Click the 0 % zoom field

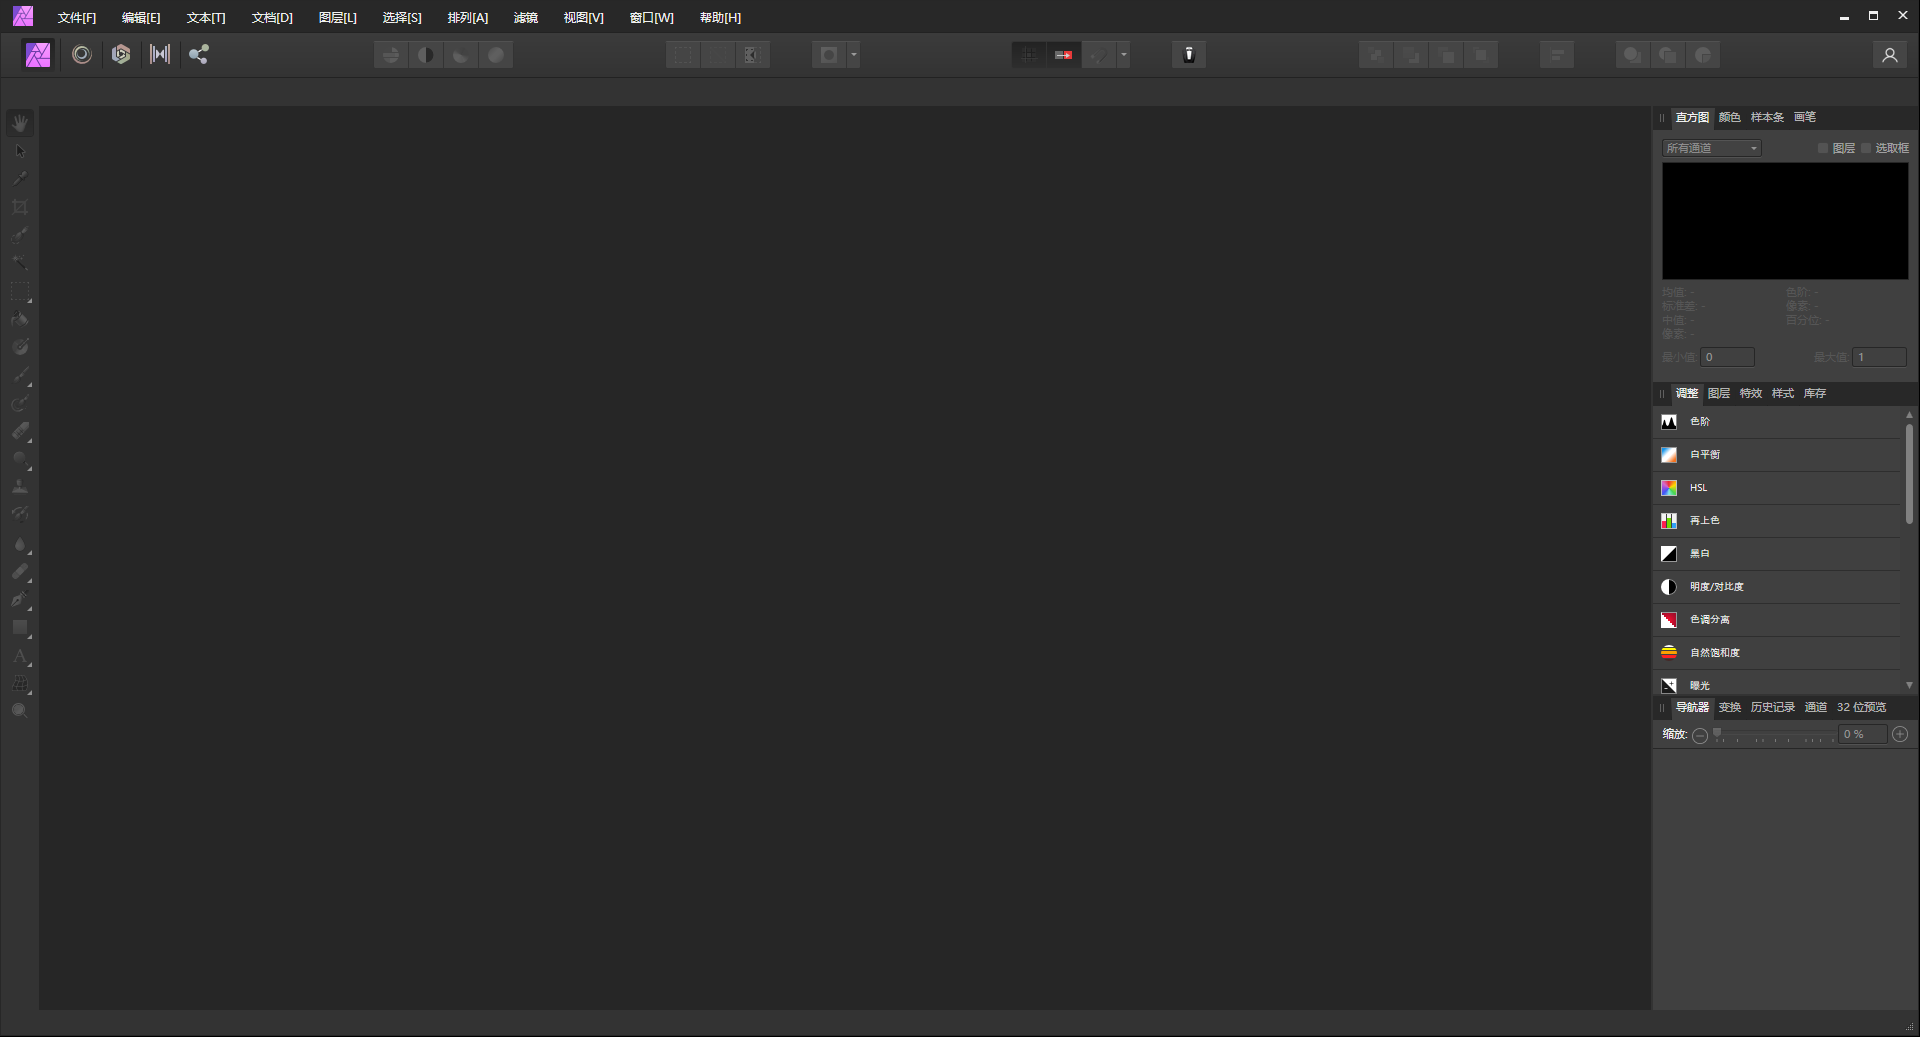tap(1863, 735)
